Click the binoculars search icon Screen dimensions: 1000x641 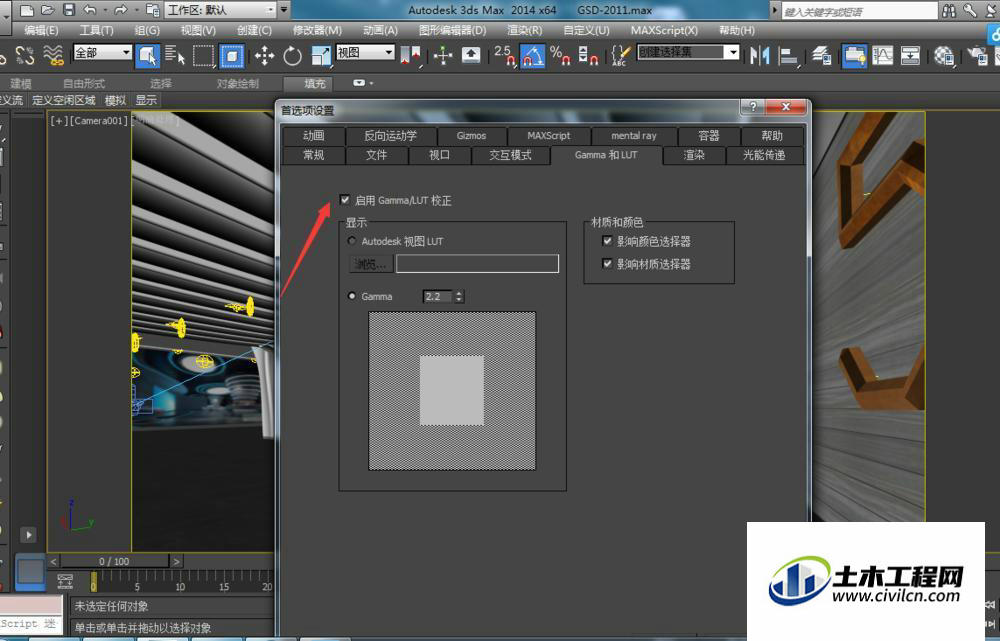949,10
